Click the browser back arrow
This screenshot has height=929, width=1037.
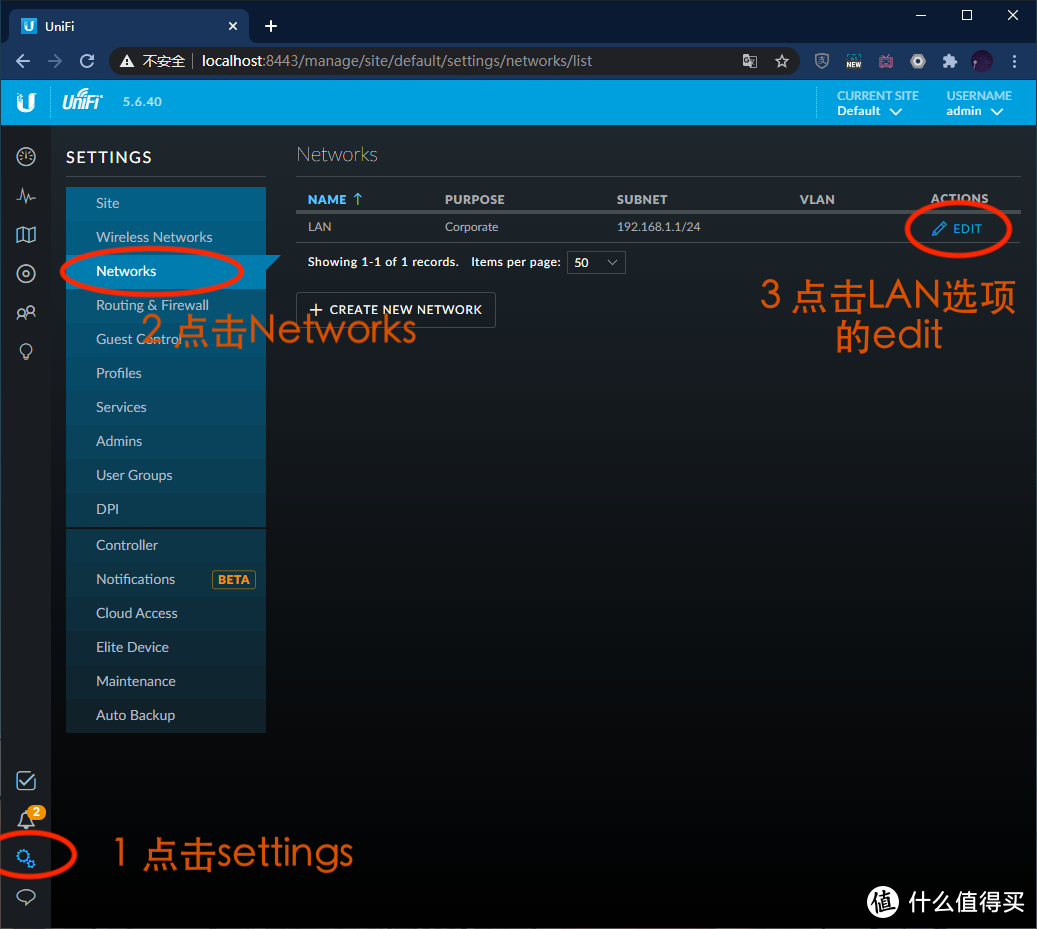click(x=23, y=61)
